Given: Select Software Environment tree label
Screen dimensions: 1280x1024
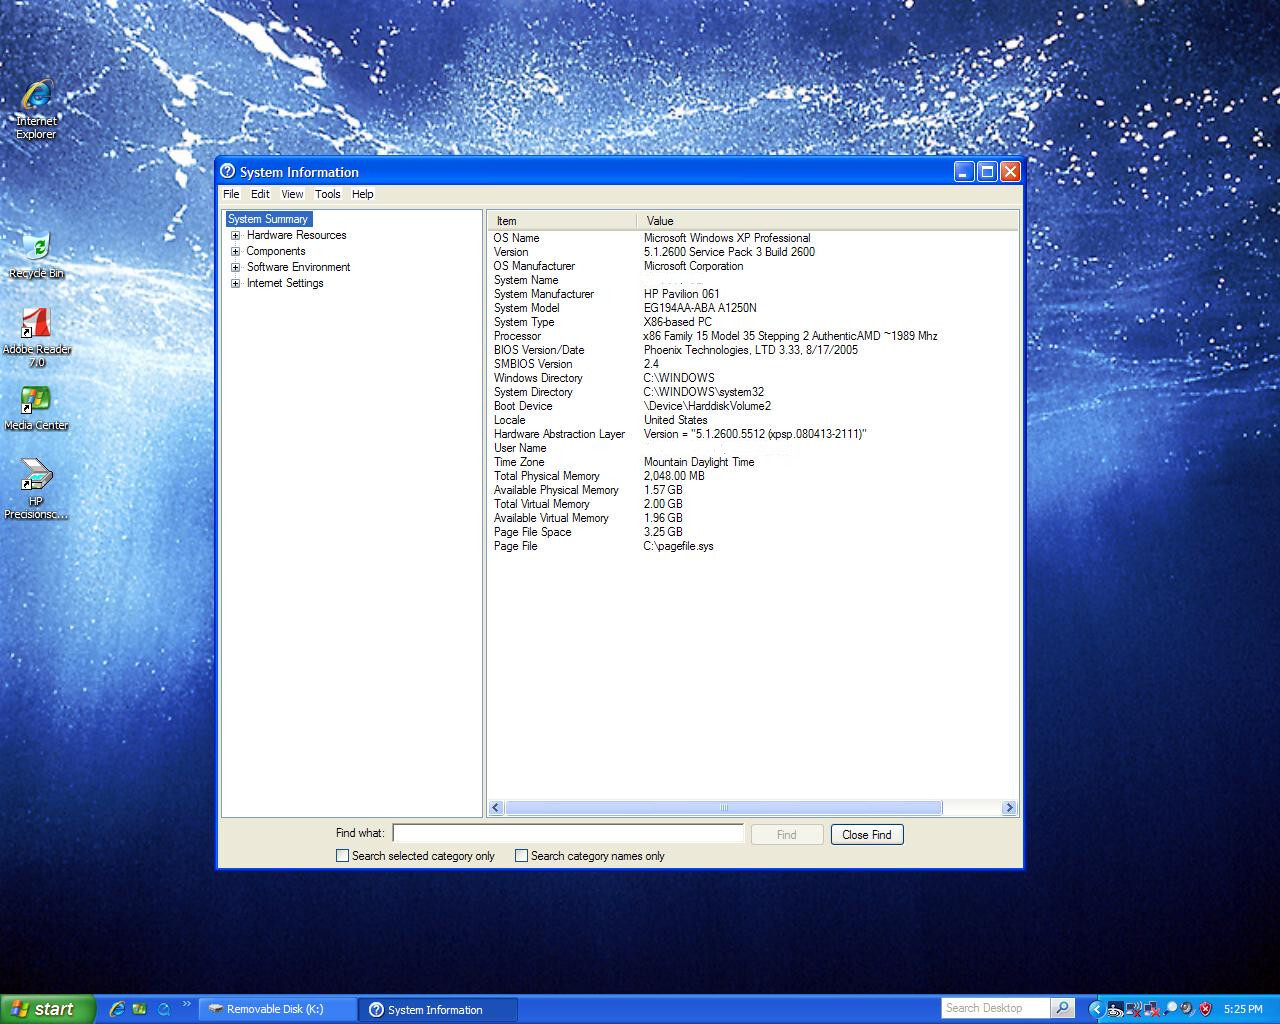Looking at the screenshot, I should [x=298, y=267].
